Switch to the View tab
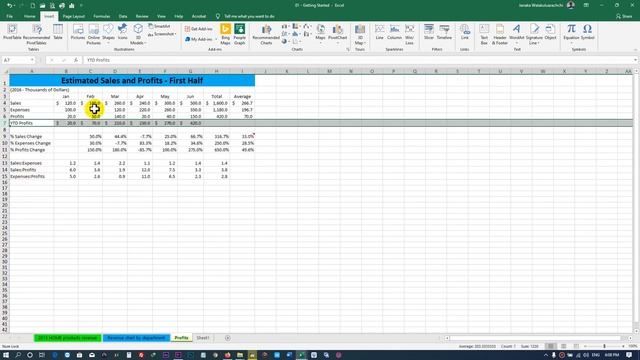The height and width of the screenshot is (360, 640). click(161, 16)
